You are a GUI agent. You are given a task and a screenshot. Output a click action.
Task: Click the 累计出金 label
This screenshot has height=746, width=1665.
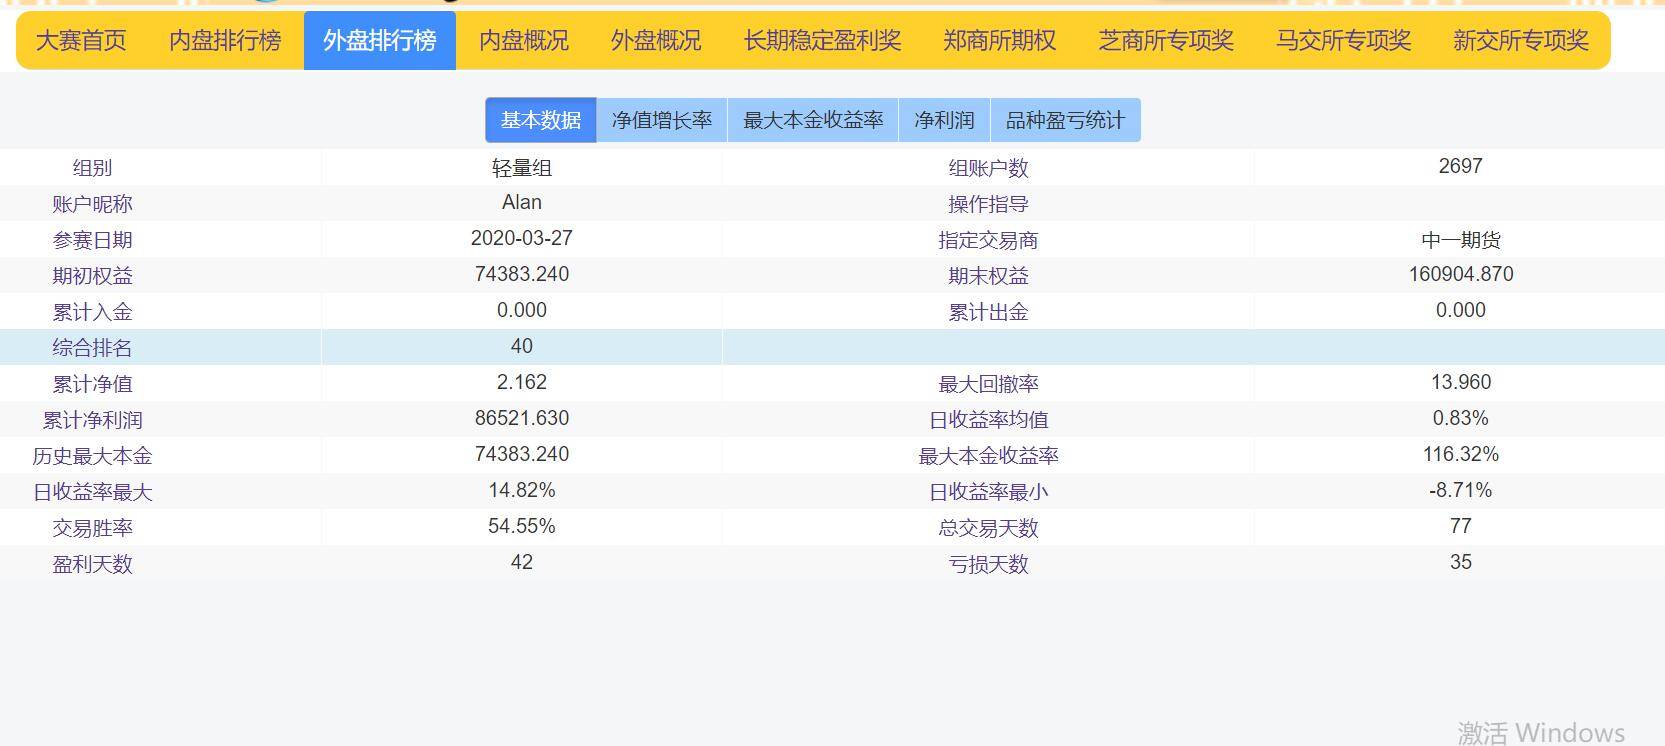click(x=988, y=312)
